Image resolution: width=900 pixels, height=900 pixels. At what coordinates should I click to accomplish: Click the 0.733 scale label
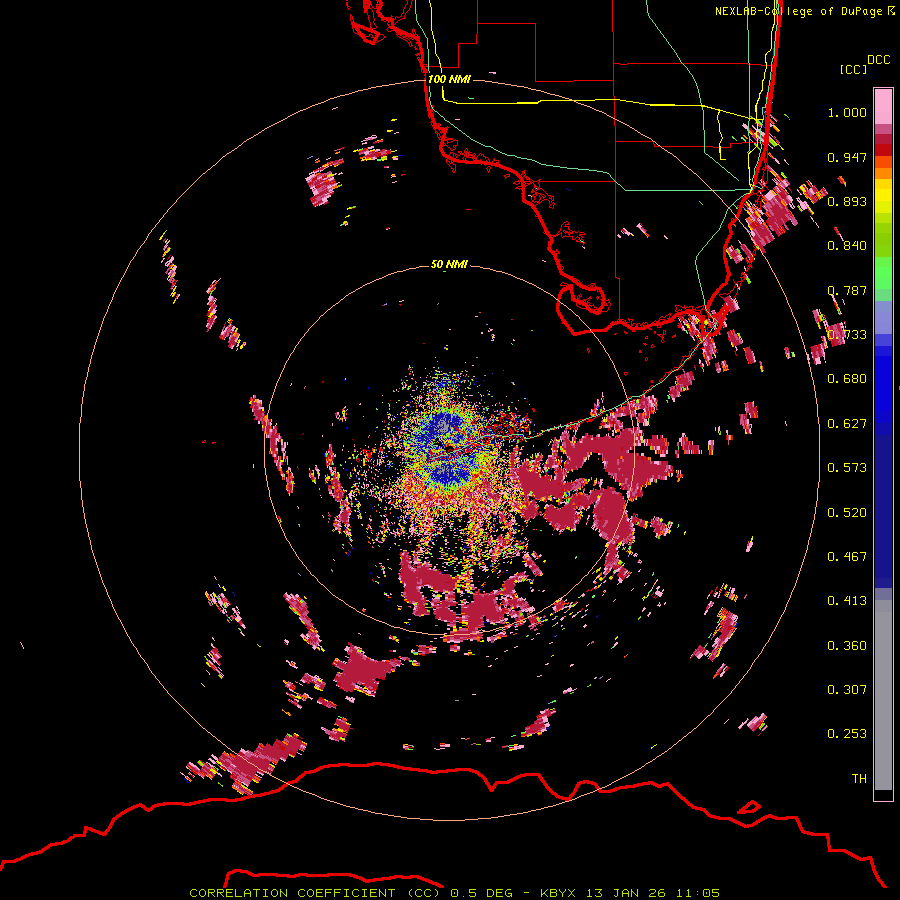847,335
